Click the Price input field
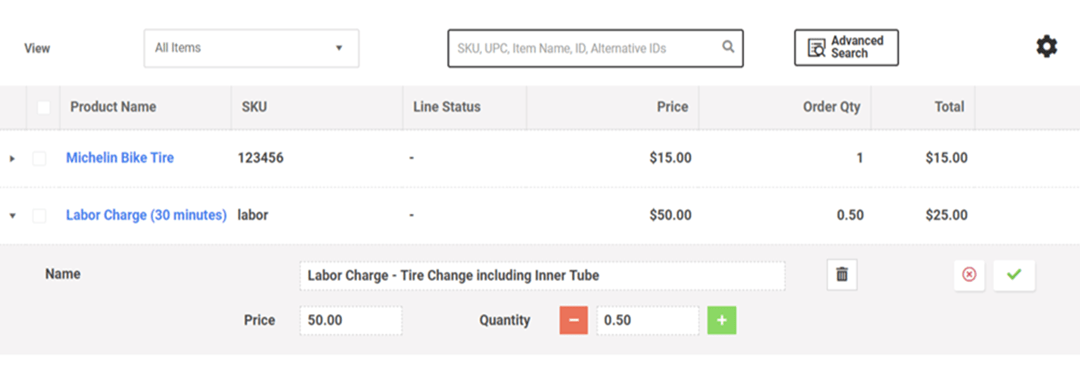This screenshot has width=1080, height=375. click(351, 321)
